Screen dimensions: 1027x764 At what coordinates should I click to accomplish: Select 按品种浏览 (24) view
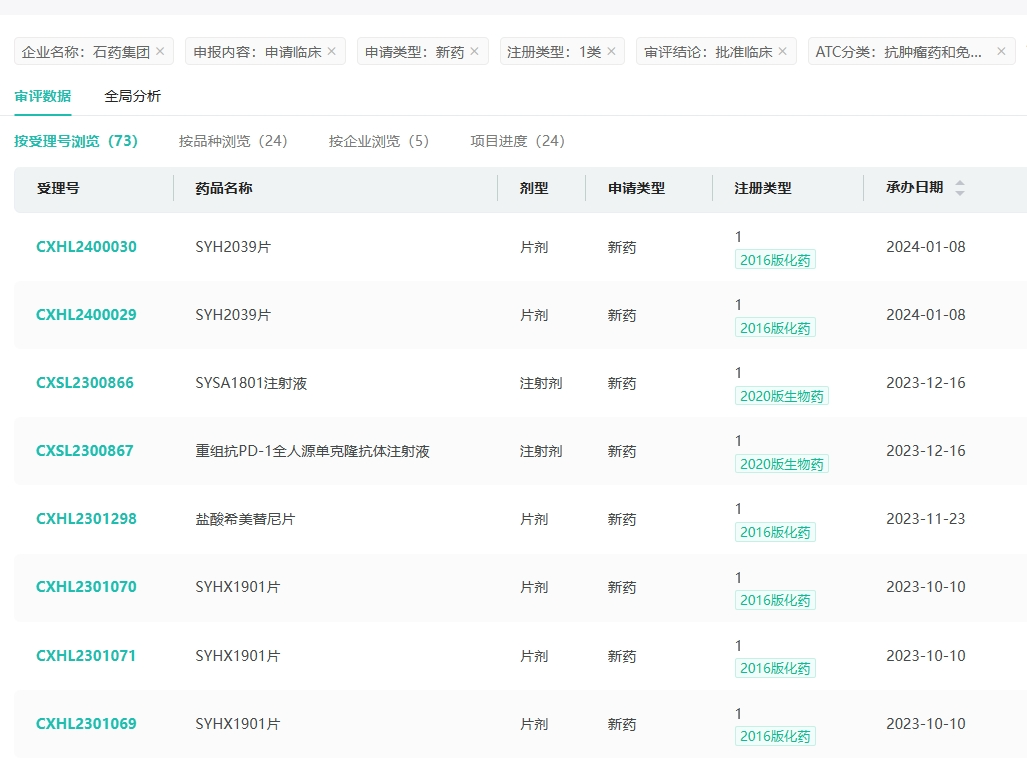tap(233, 141)
